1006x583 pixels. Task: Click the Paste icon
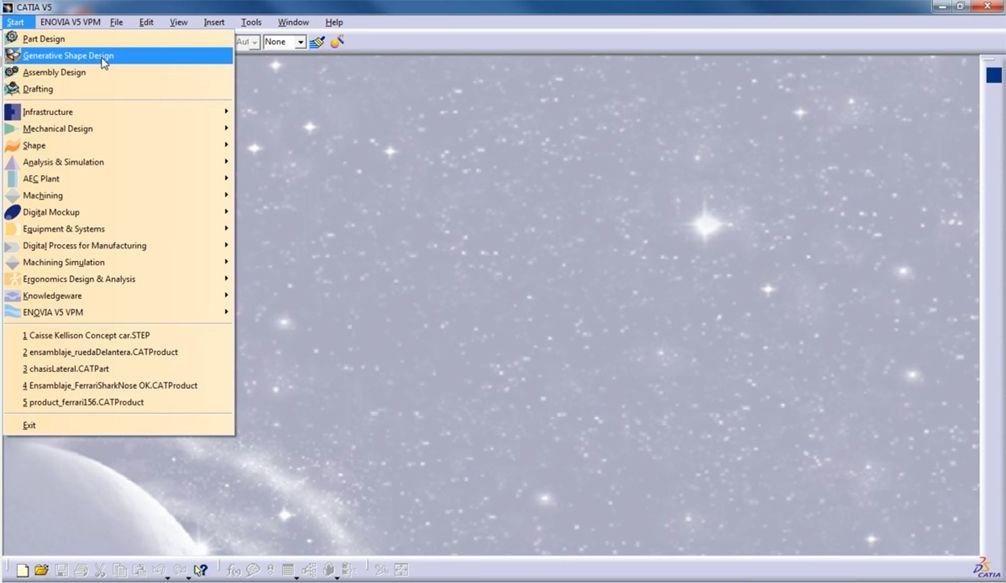tap(139, 570)
